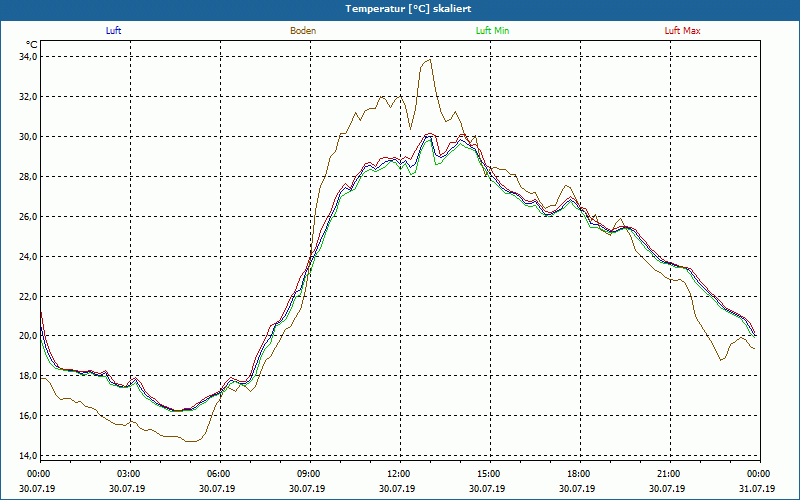This screenshot has height=500, width=800.
Task: Click the 03:00 time axis label
Action: coord(130,474)
